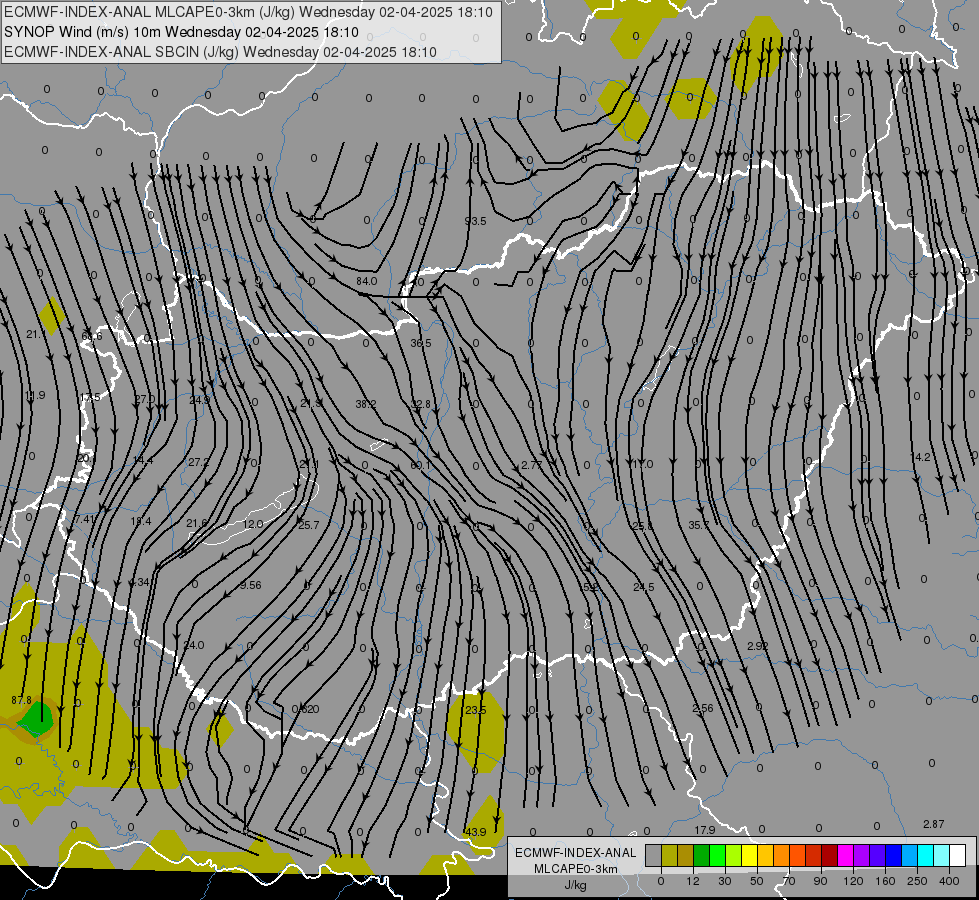
Task: Click the map value 84.0
Action: [367, 281]
